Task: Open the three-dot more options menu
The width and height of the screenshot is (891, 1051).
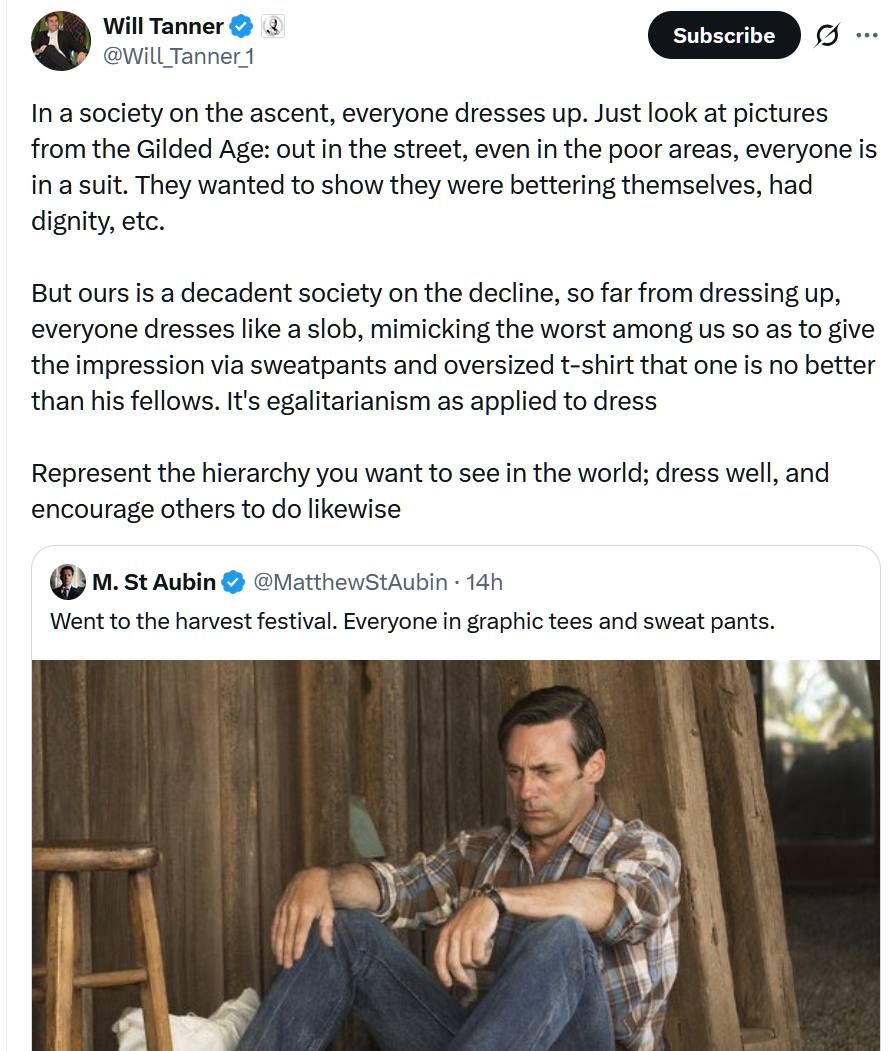Action: coord(866,36)
